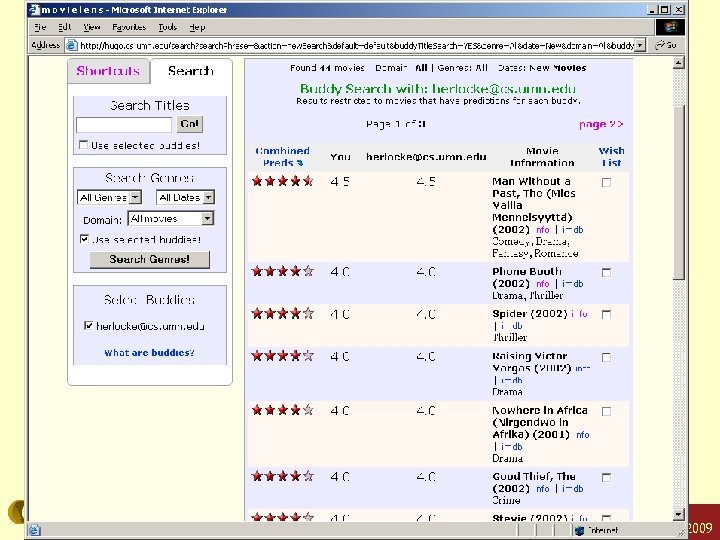Viewport: 720px width, 540px height.
Task: Open info link for Phone Booth
Action: (x=542, y=284)
